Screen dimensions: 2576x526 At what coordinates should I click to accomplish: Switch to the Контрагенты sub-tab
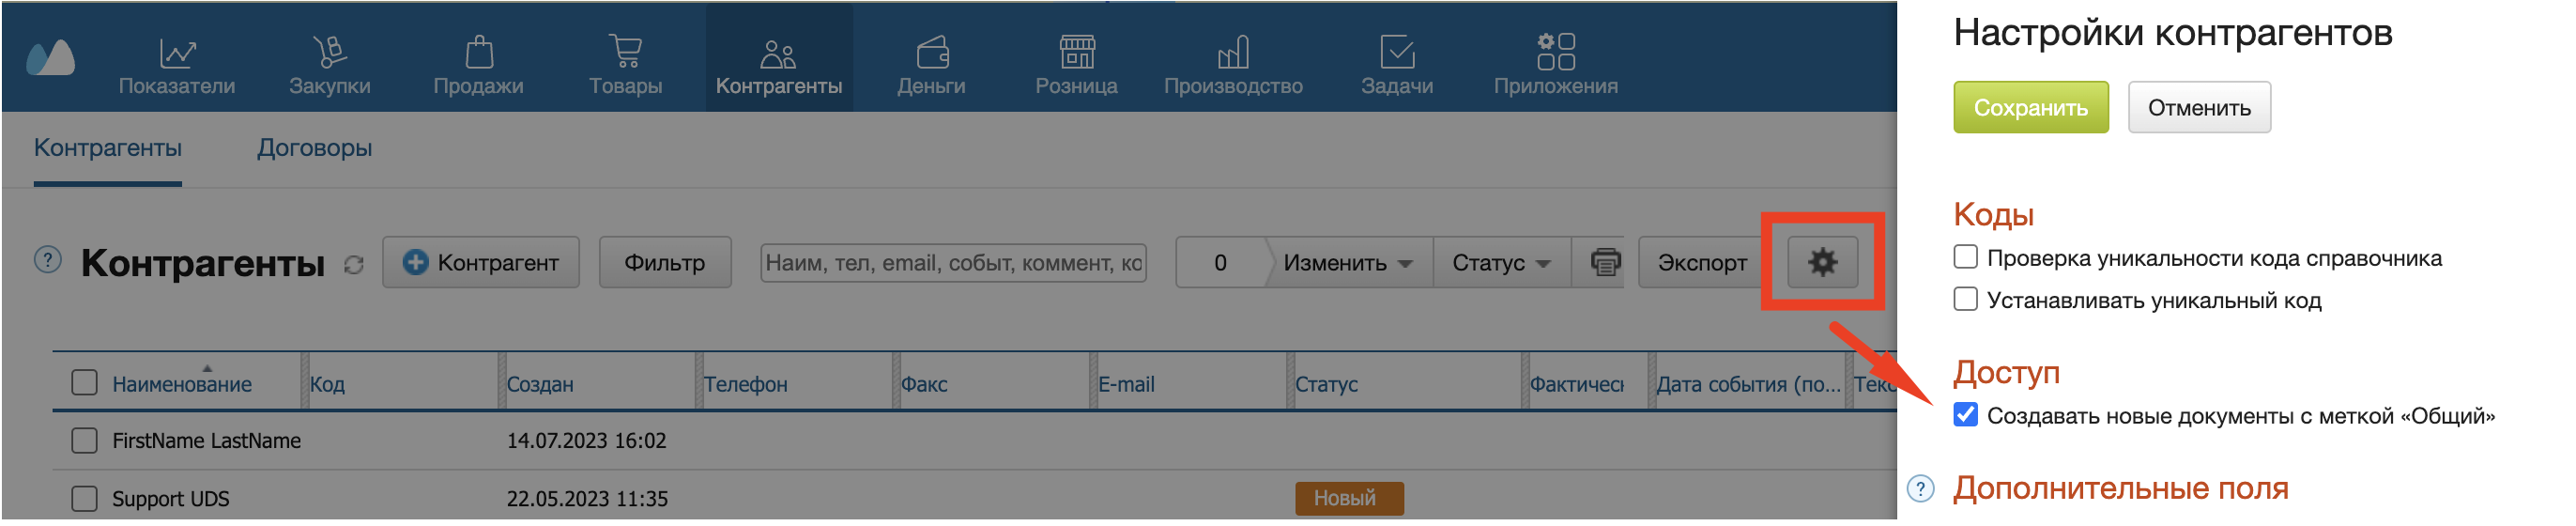click(108, 148)
